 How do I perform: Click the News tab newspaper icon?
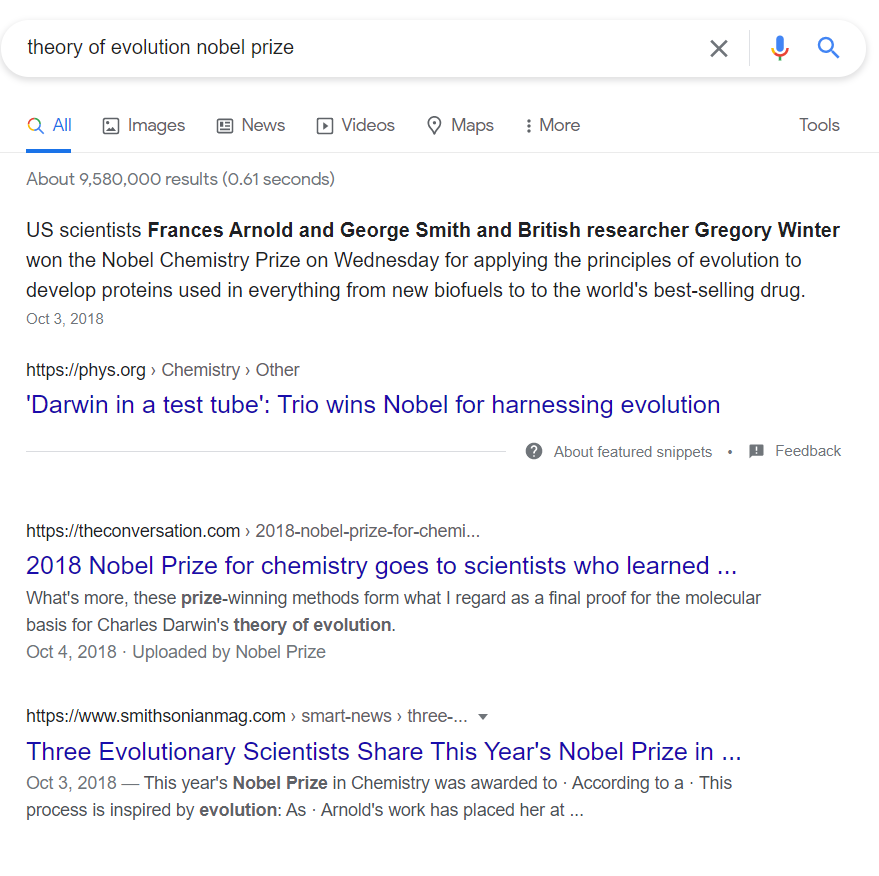click(x=225, y=126)
